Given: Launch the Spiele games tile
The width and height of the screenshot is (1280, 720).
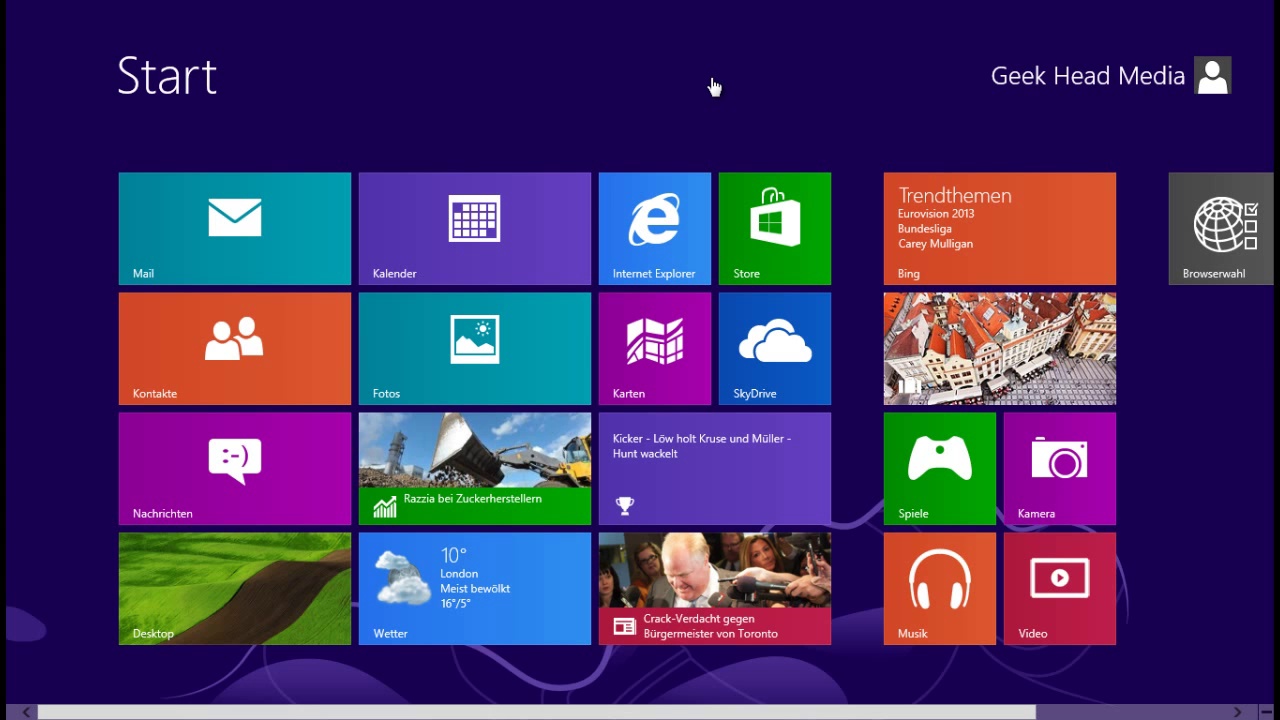Looking at the screenshot, I should click(x=940, y=469).
